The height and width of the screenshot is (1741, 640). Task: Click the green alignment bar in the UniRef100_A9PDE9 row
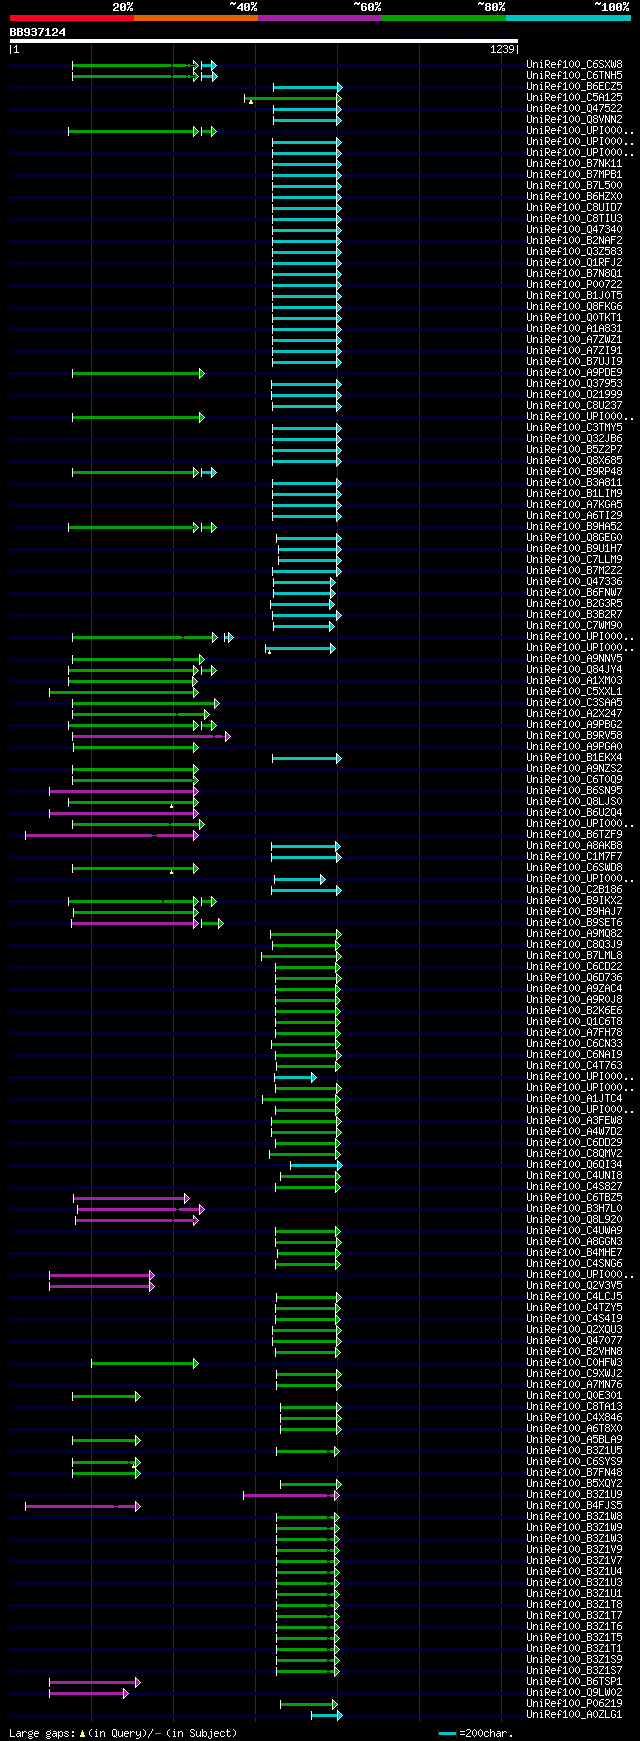[138, 373]
